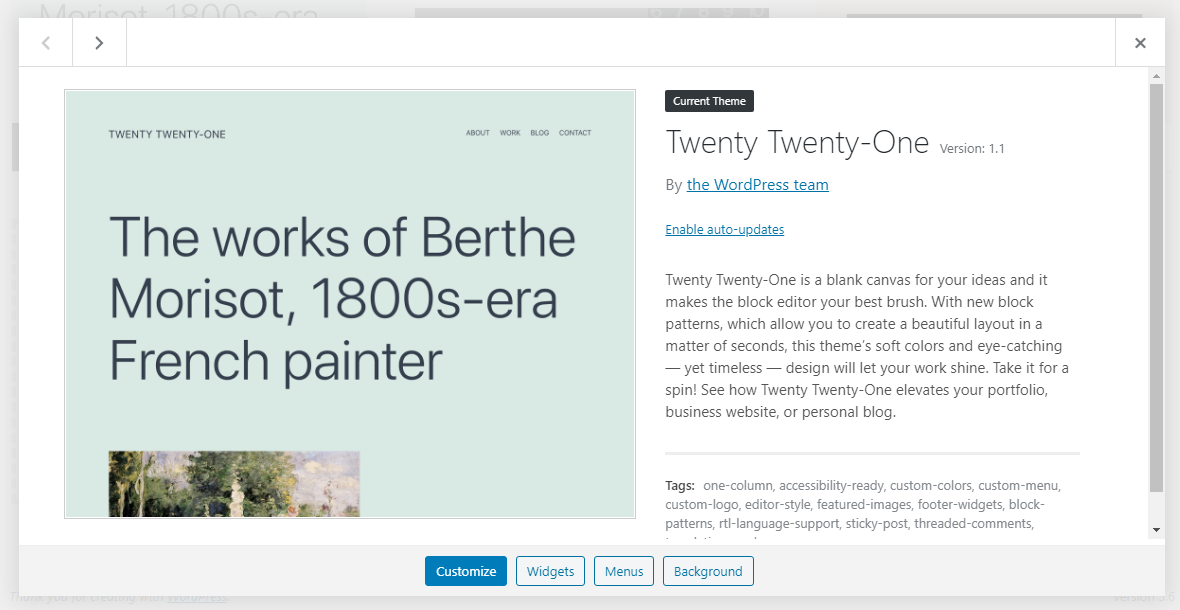Open the WordPress team author link
The image size is (1180, 610).
(757, 184)
